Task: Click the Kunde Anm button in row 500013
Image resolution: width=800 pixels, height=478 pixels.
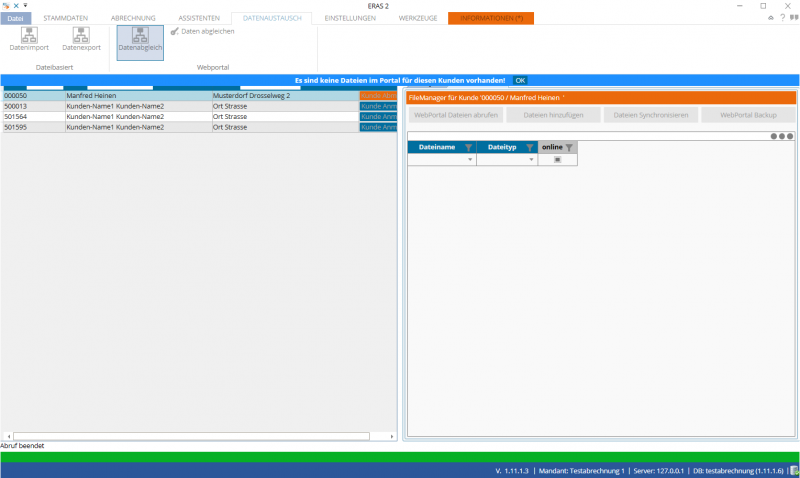Action: tap(378, 106)
